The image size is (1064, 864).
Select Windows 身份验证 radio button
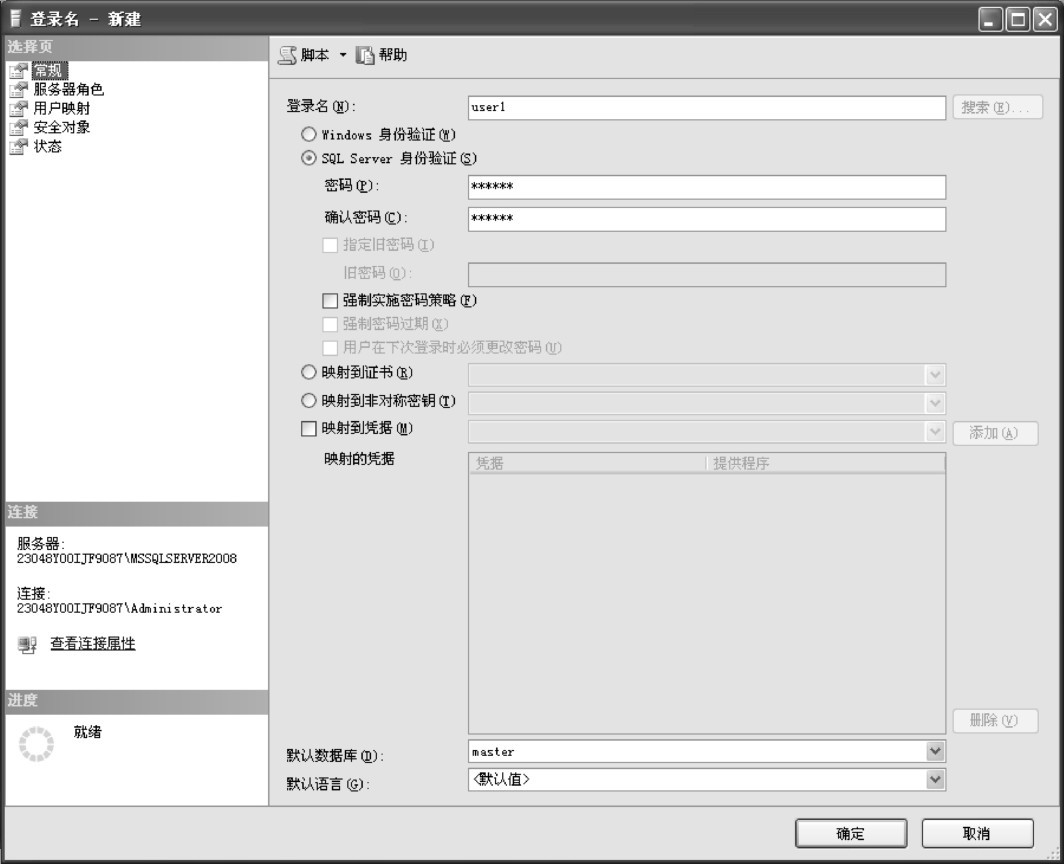coord(309,134)
